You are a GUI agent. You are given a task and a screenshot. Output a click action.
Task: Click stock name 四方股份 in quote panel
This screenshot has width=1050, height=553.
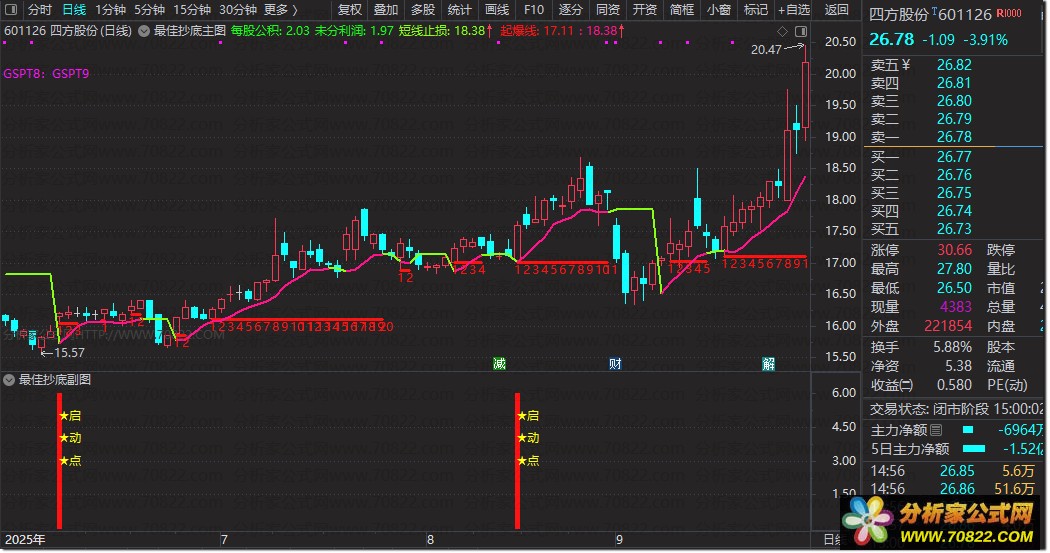pos(899,14)
